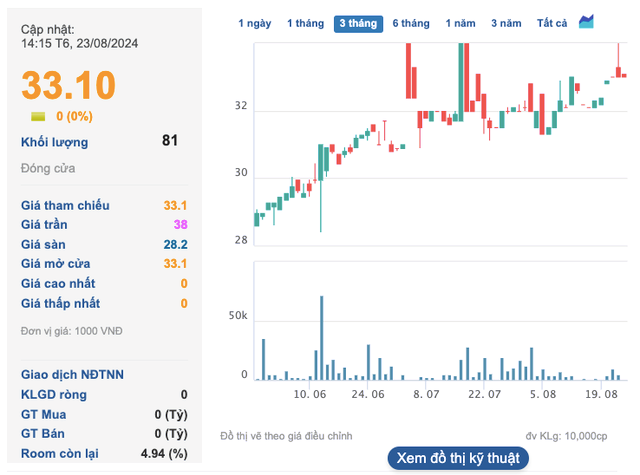Select the highlighted 3 tháng tab
This screenshot has height=475, width=640.
pyautogui.click(x=358, y=23)
